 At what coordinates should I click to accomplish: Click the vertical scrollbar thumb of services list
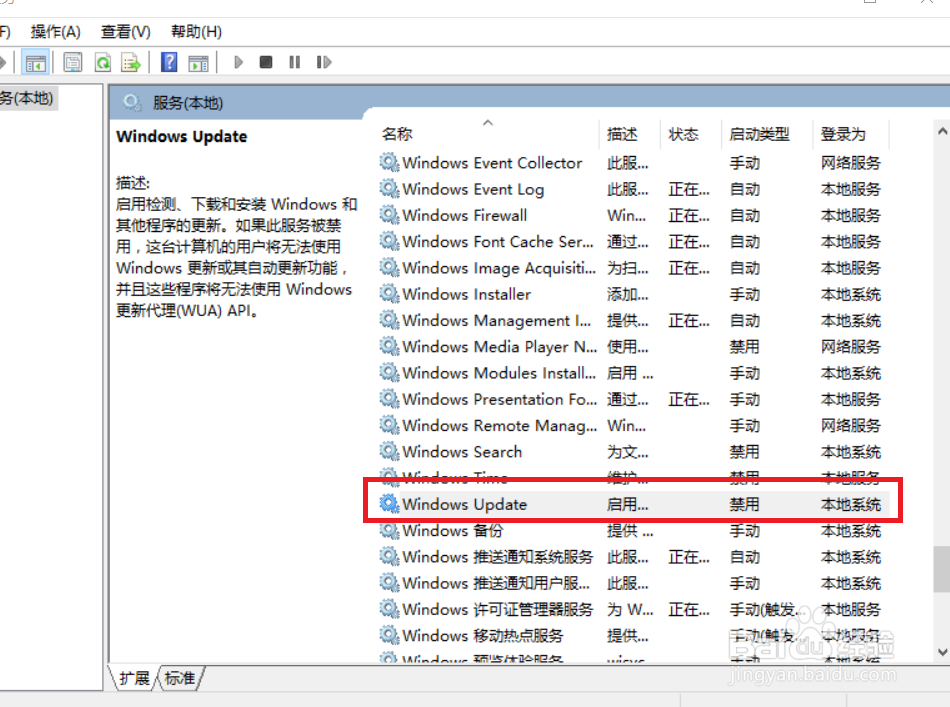tap(942, 569)
